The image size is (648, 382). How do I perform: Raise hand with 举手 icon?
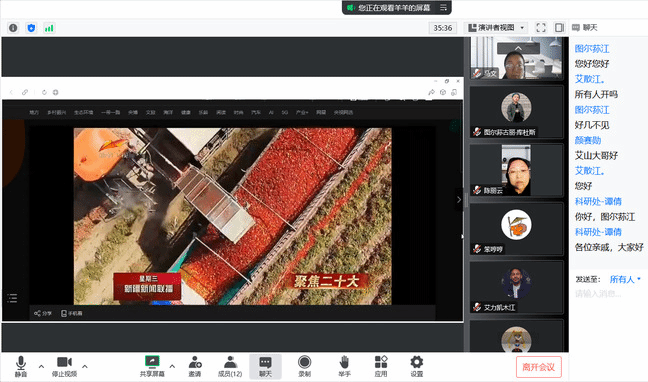coord(344,366)
